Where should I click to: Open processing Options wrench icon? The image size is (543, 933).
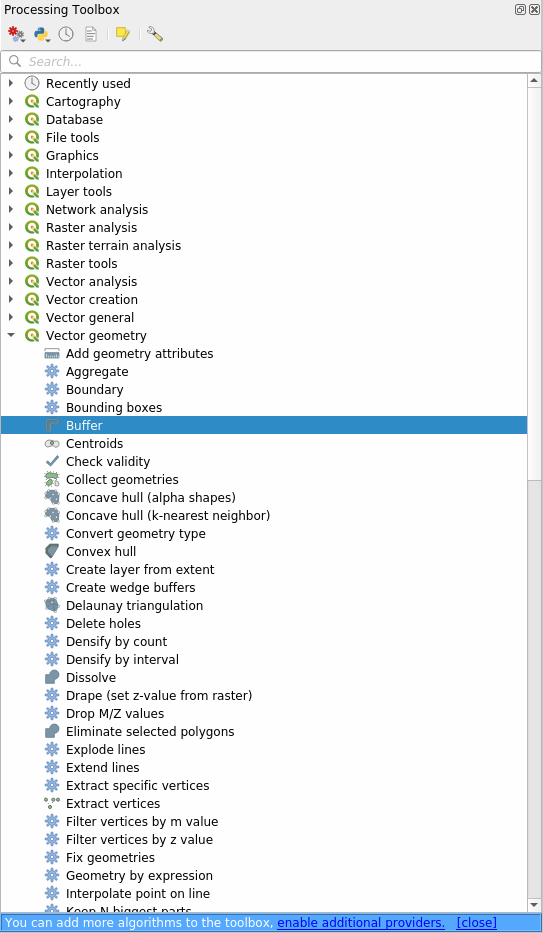pyautogui.click(x=155, y=34)
